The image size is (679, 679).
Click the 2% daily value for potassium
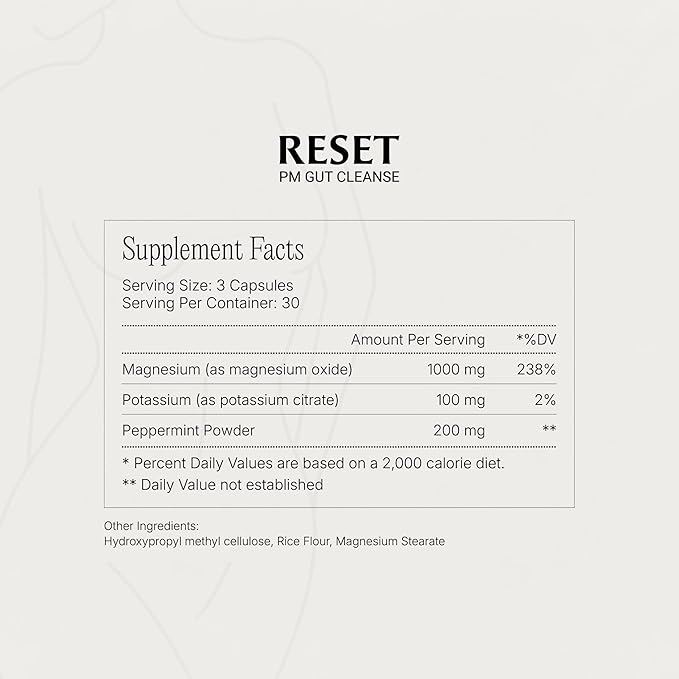click(x=545, y=400)
